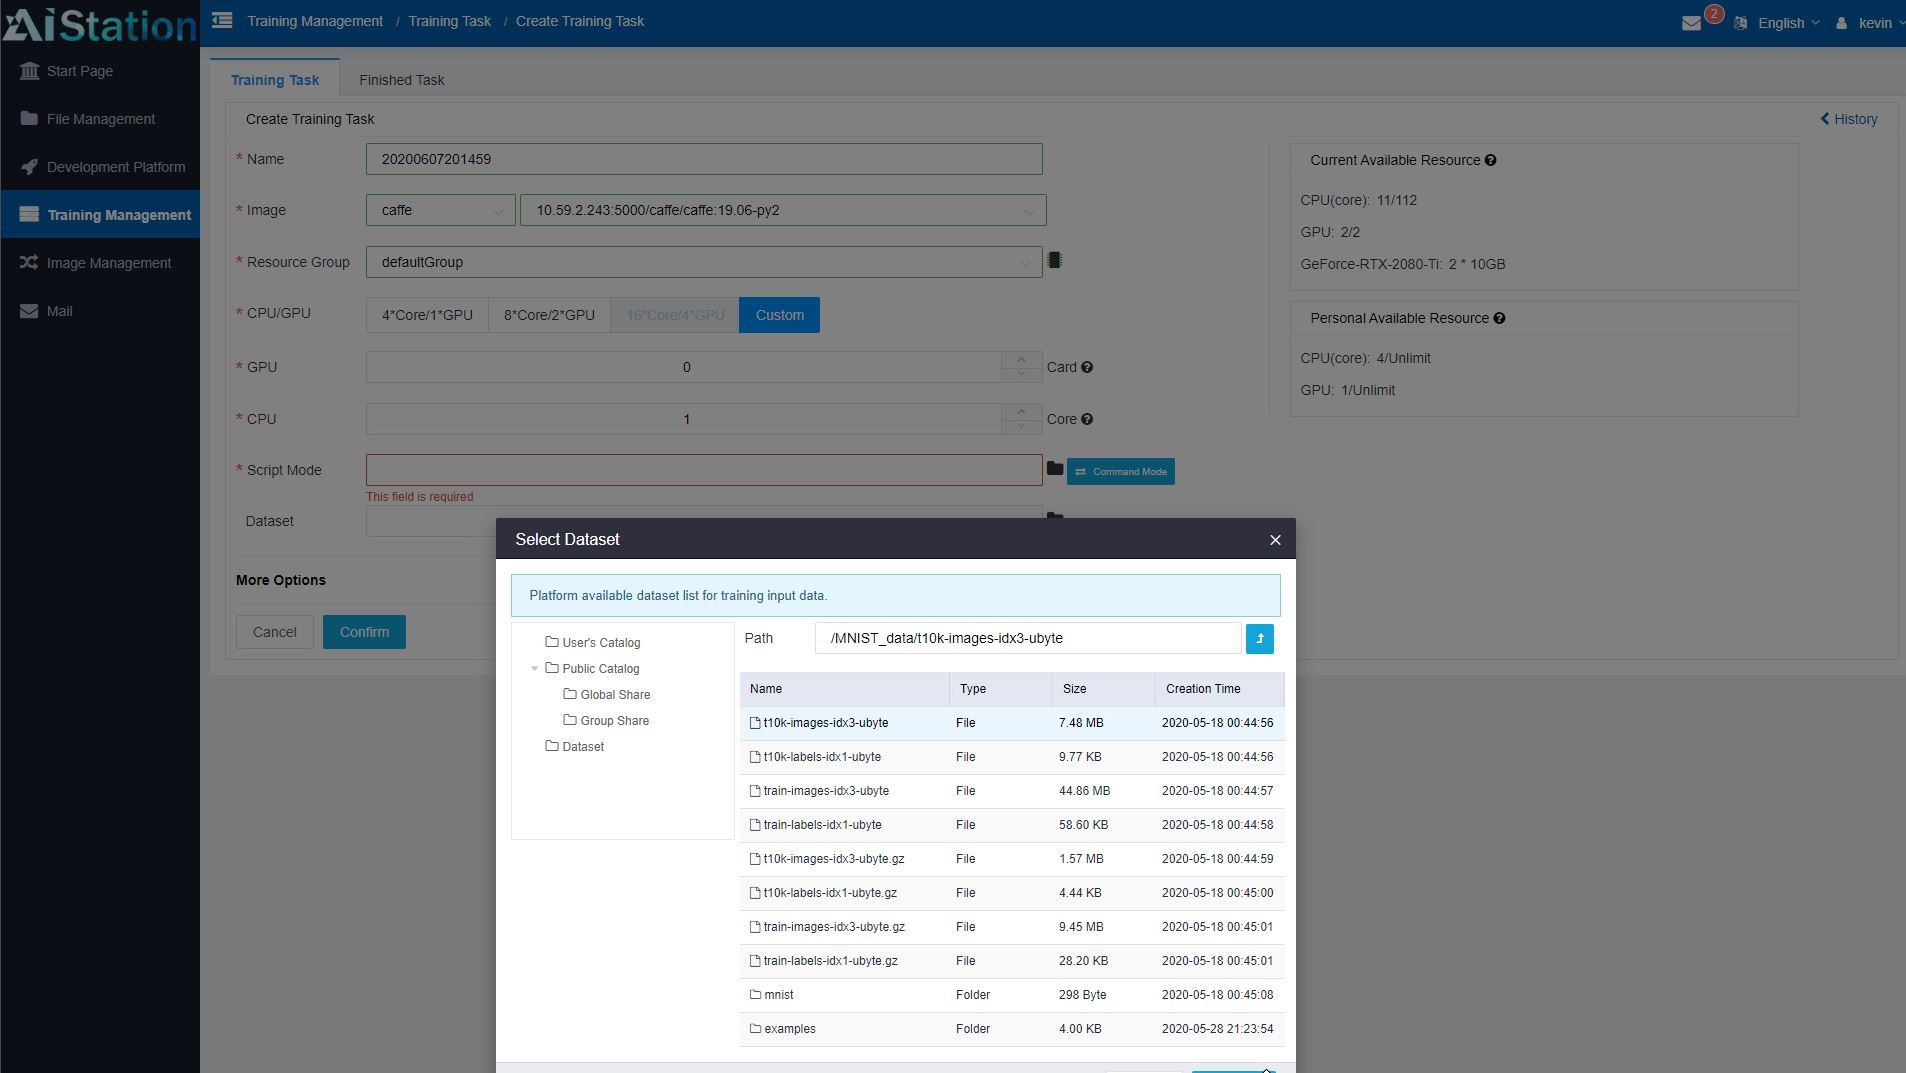
Task: Click Current Available Resource help icon
Action: pyautogui.click(x=1490, y=160)
